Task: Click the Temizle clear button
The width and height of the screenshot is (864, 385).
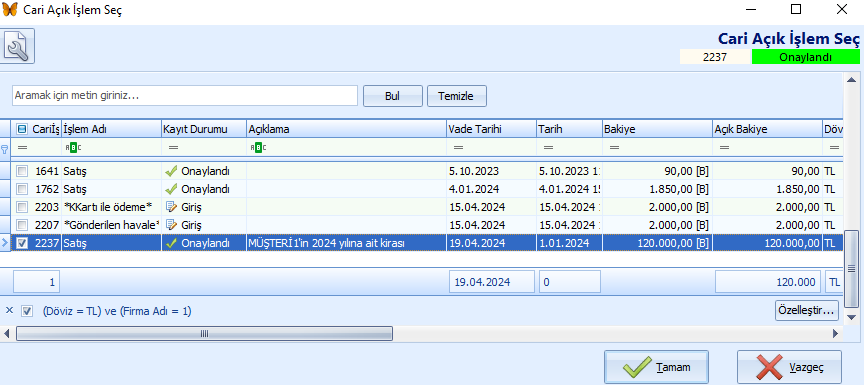Action: pyautogui.click(x=456, y=96)
